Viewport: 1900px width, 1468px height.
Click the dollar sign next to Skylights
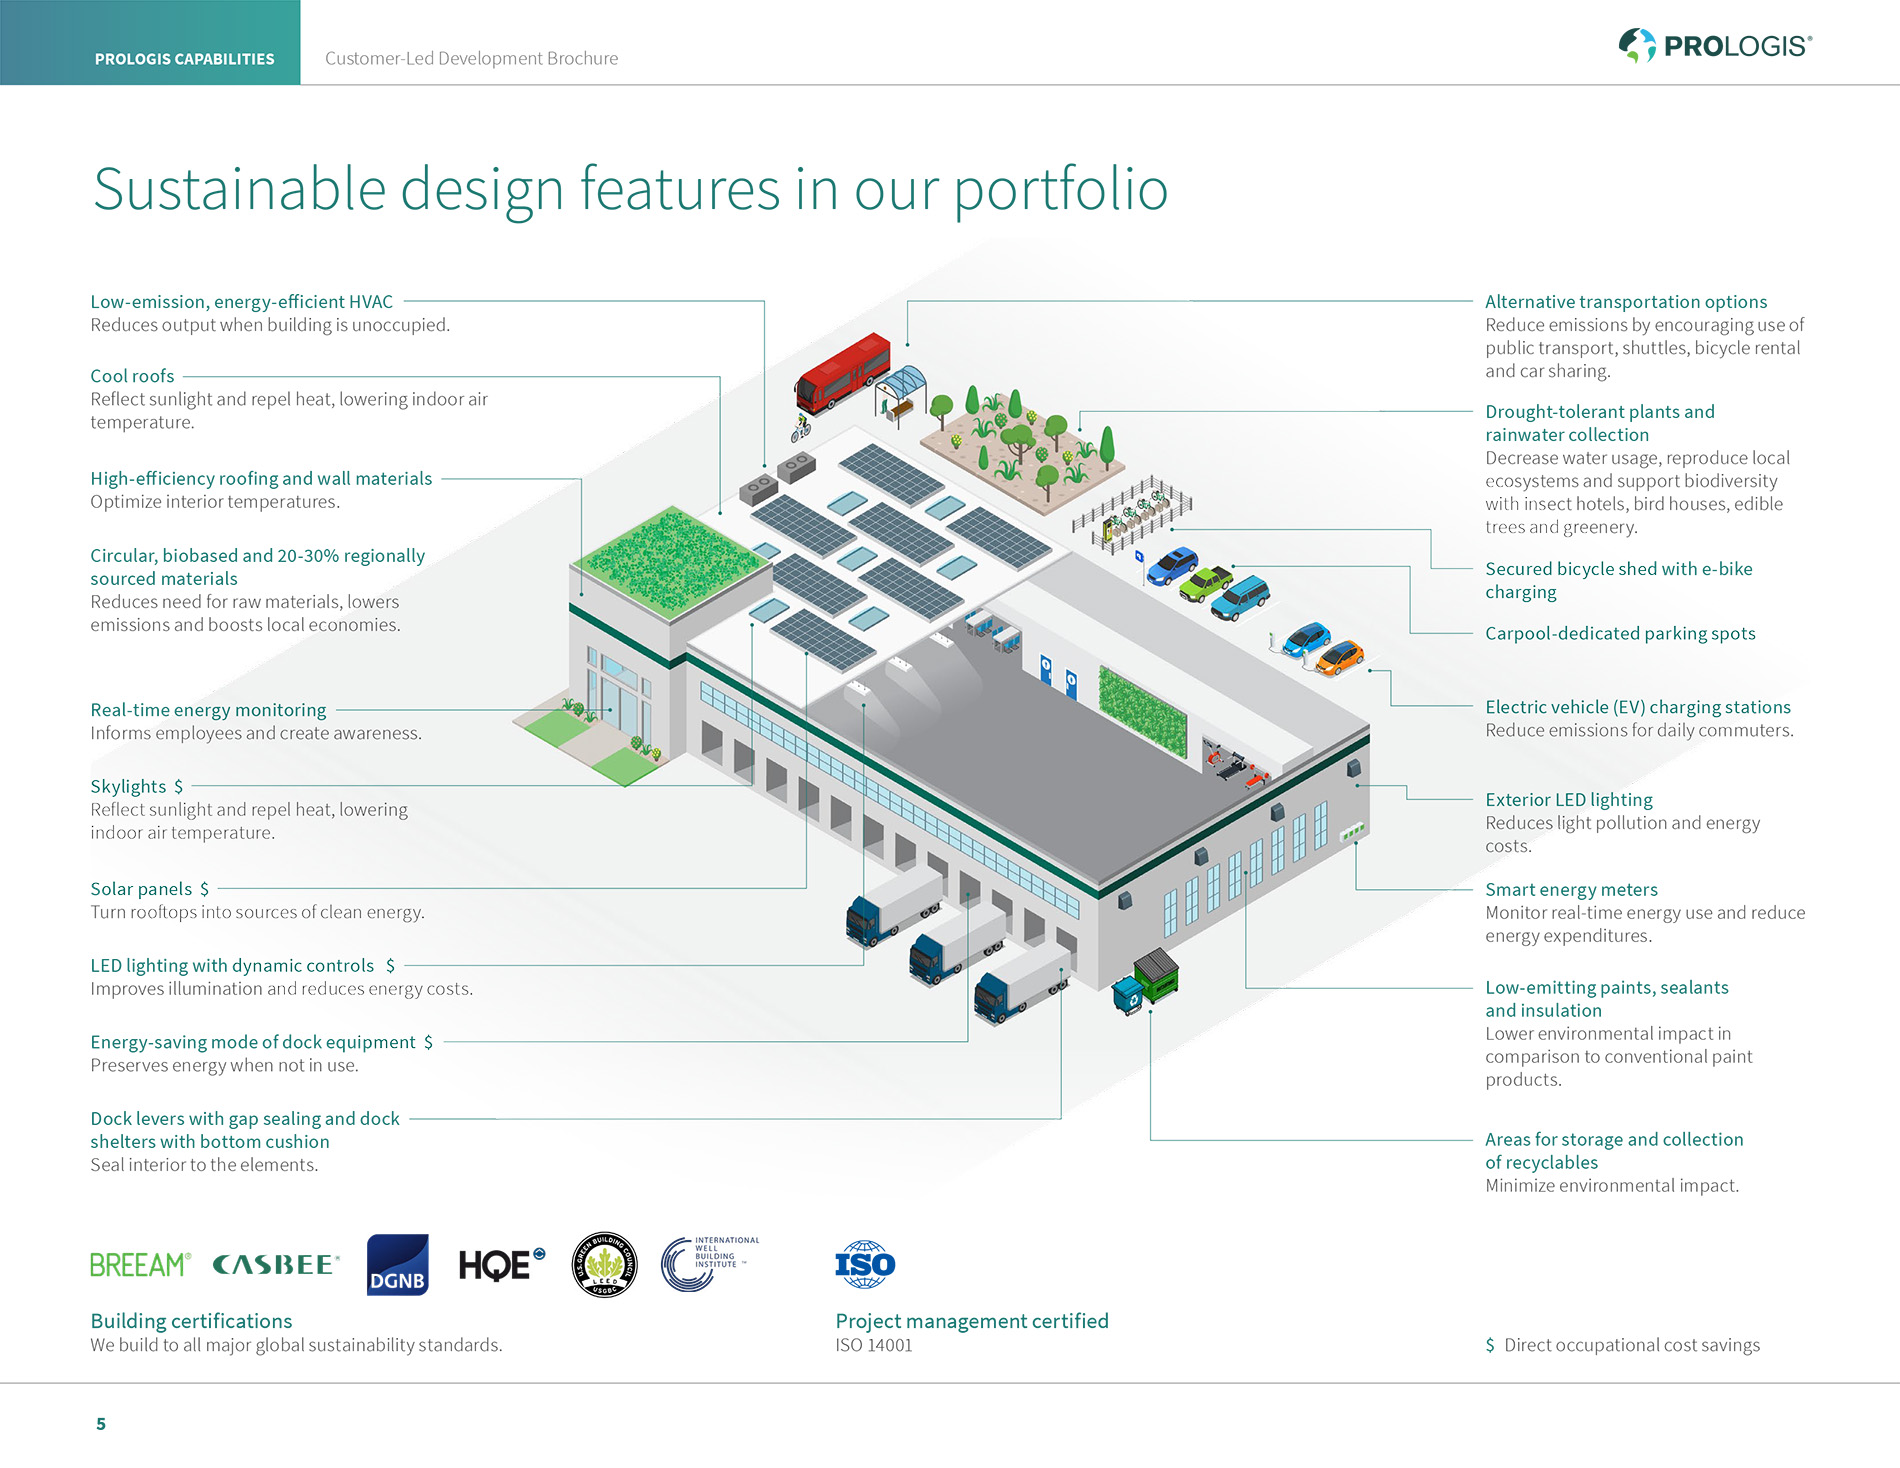pos(178,787)
